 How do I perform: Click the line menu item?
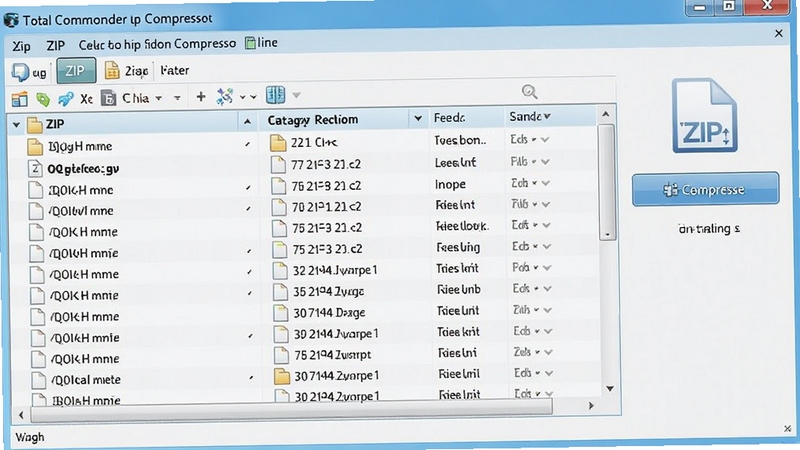click(261, 43)
